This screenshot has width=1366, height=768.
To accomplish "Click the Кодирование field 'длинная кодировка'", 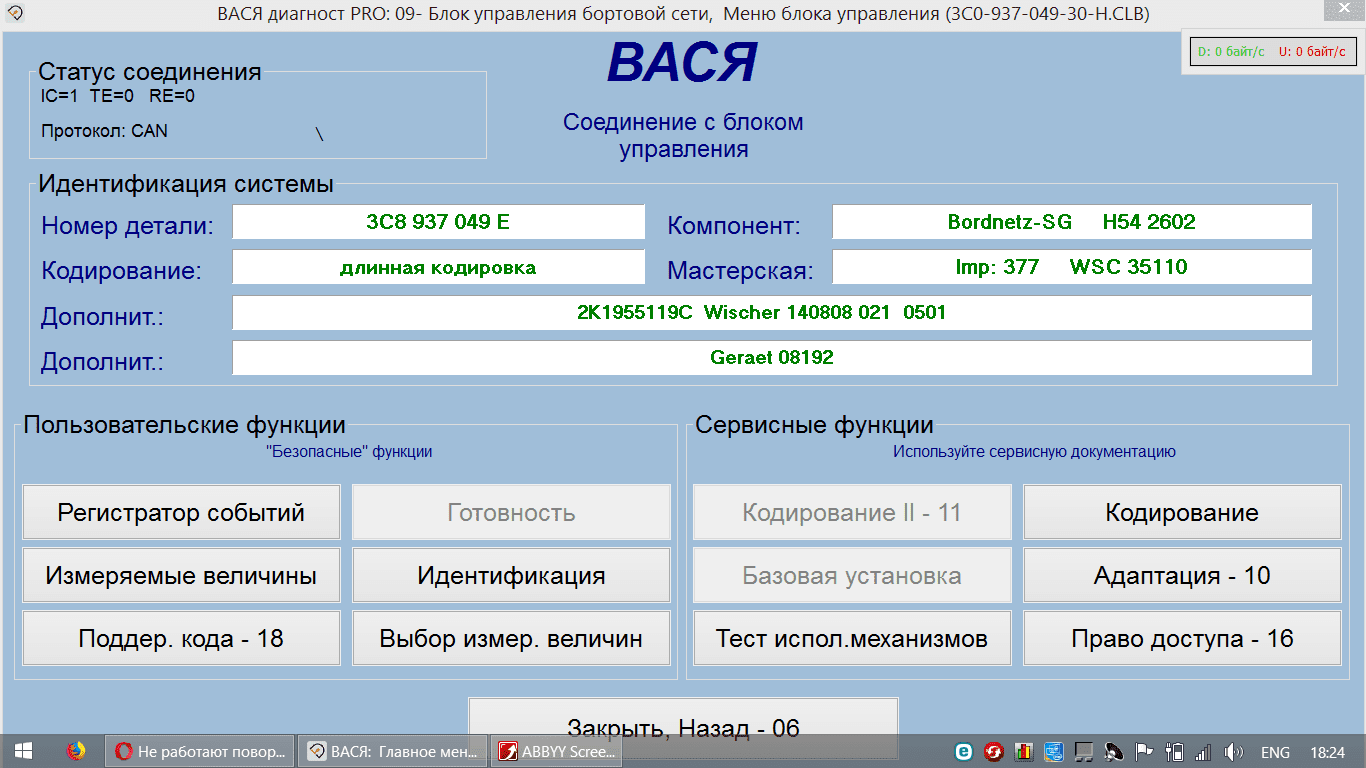I will pos(438,267).
